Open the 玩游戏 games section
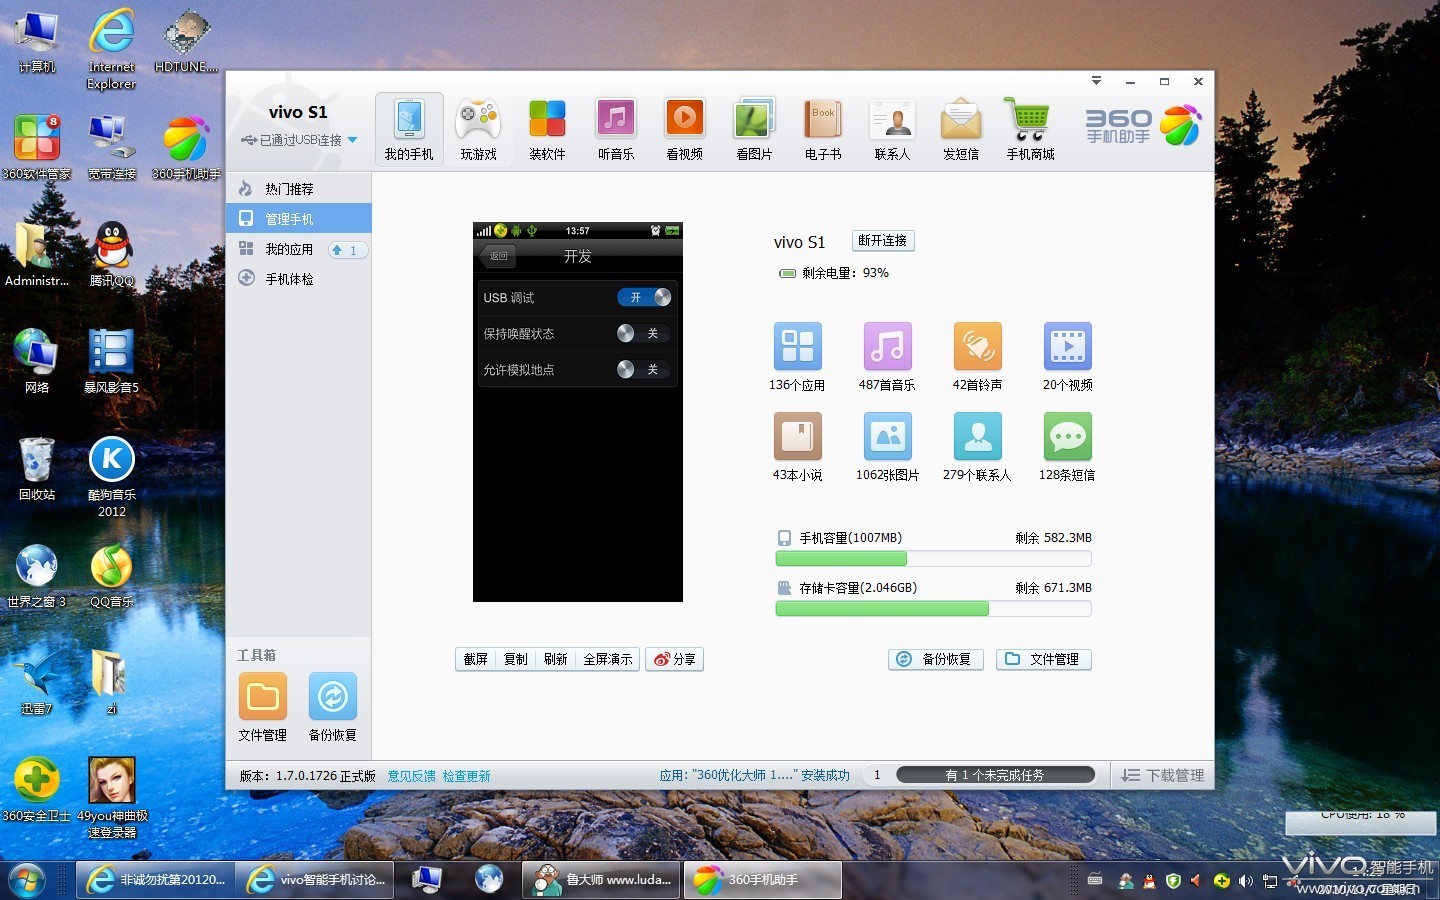 (x=478, y=129)
